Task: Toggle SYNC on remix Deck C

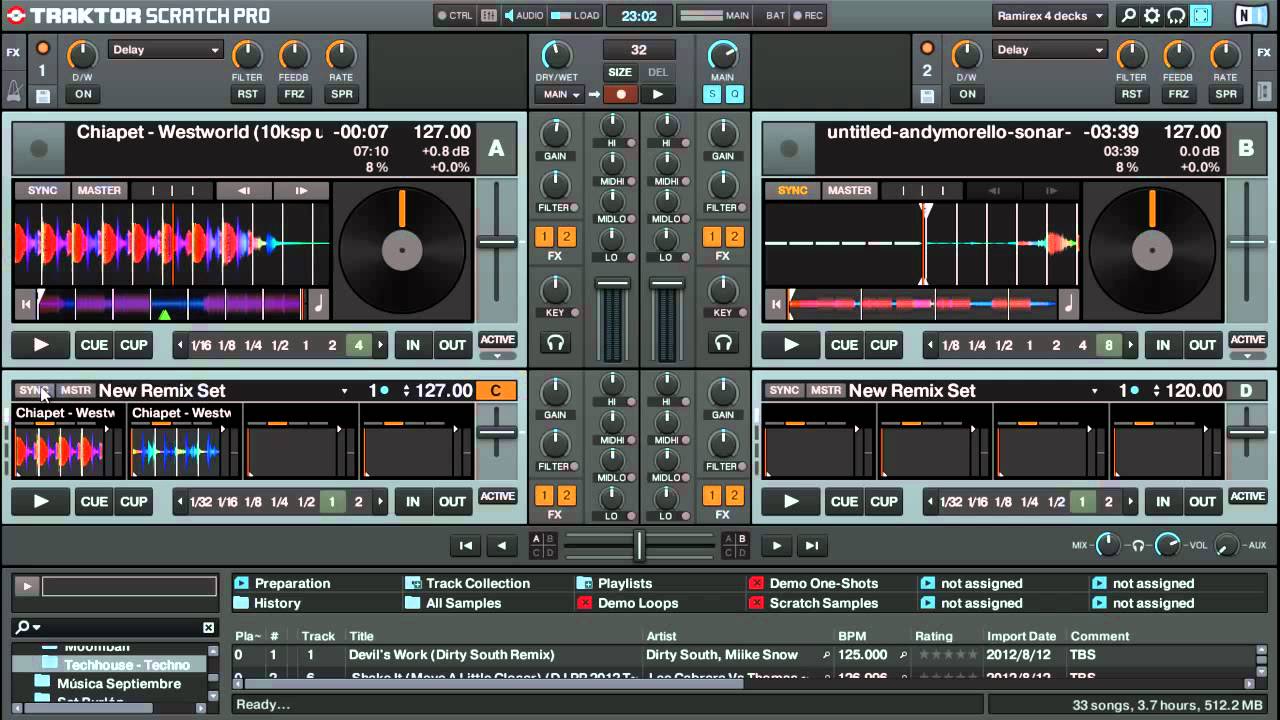Action: point(34,390)
